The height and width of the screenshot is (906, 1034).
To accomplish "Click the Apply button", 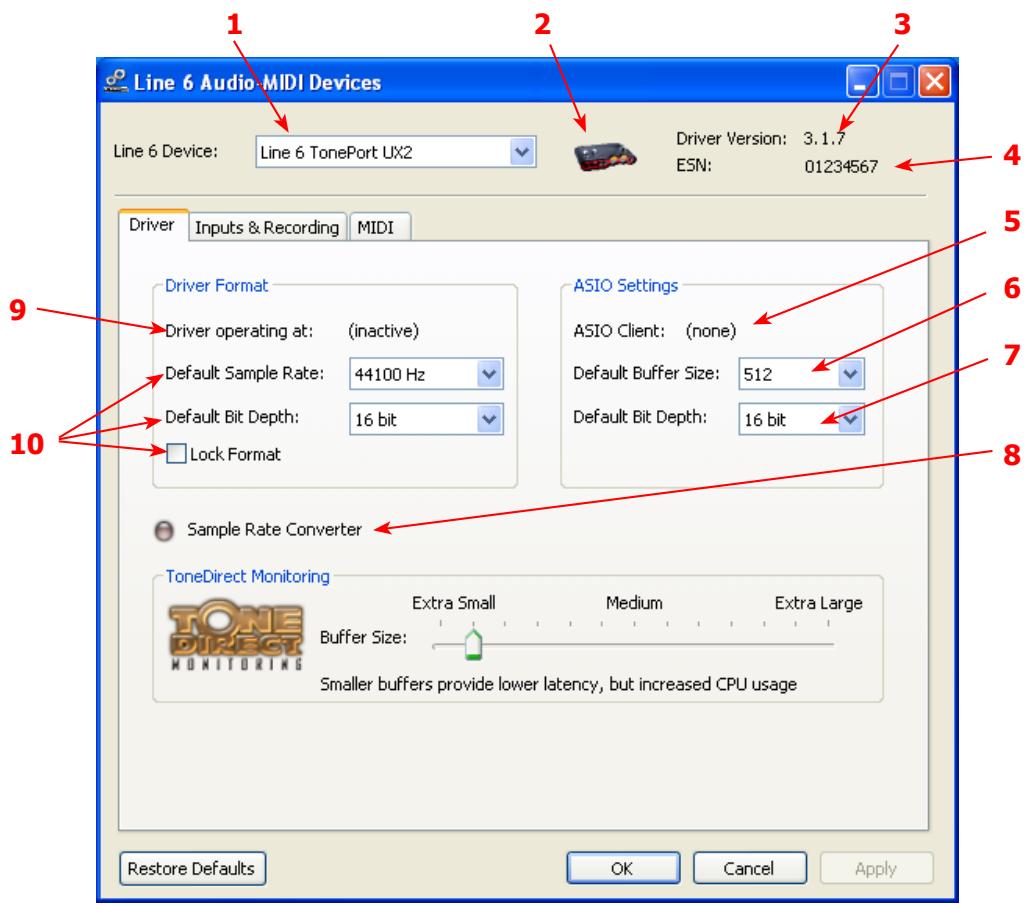I will [x=876, y=868].
